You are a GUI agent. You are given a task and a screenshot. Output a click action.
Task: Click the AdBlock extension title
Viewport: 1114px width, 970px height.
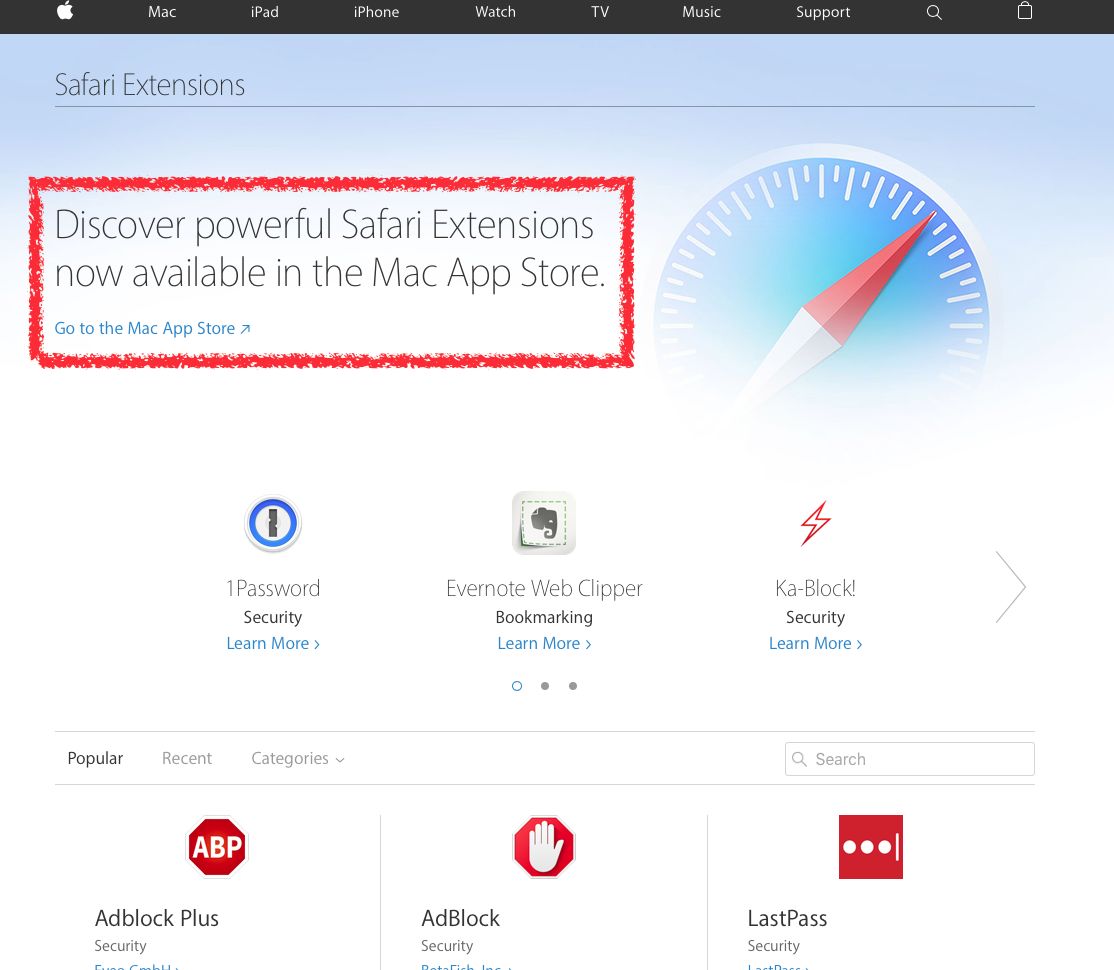460,918
